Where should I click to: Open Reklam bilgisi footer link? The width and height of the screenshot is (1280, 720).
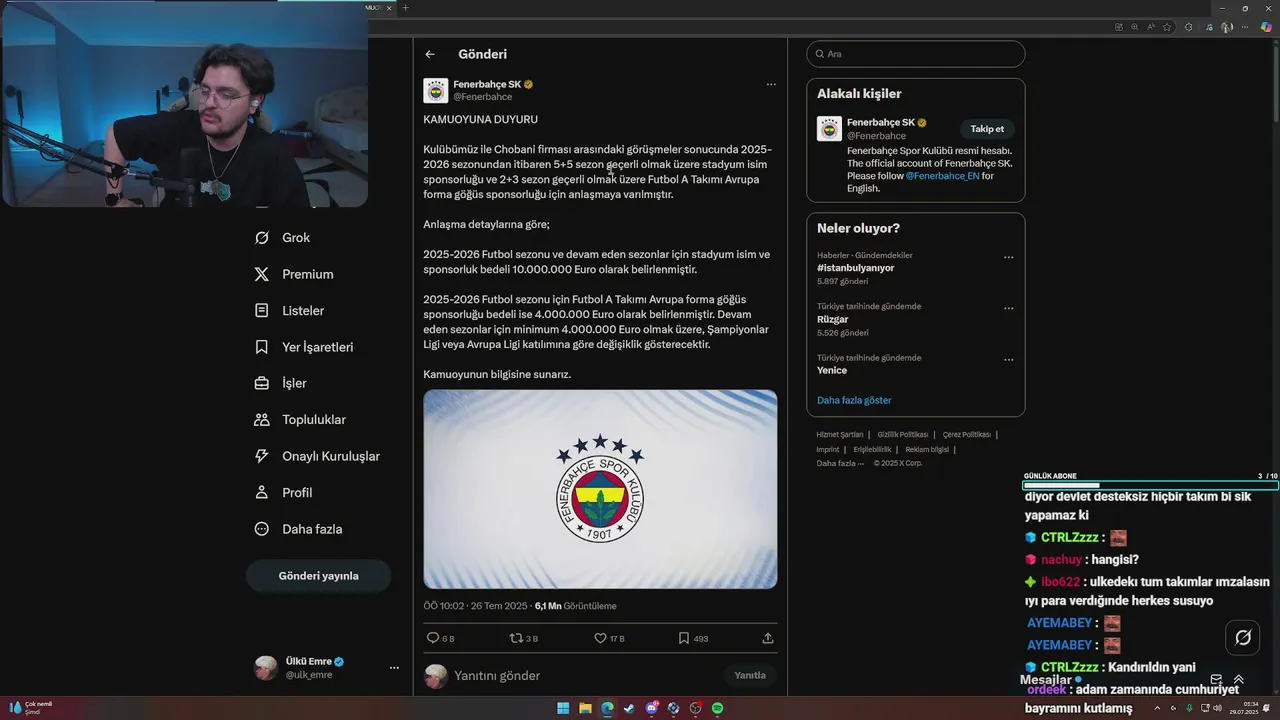927,449
